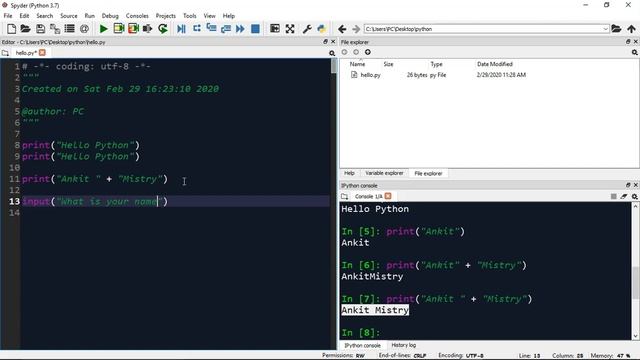Maximize current pane icon

pos(275,29)
